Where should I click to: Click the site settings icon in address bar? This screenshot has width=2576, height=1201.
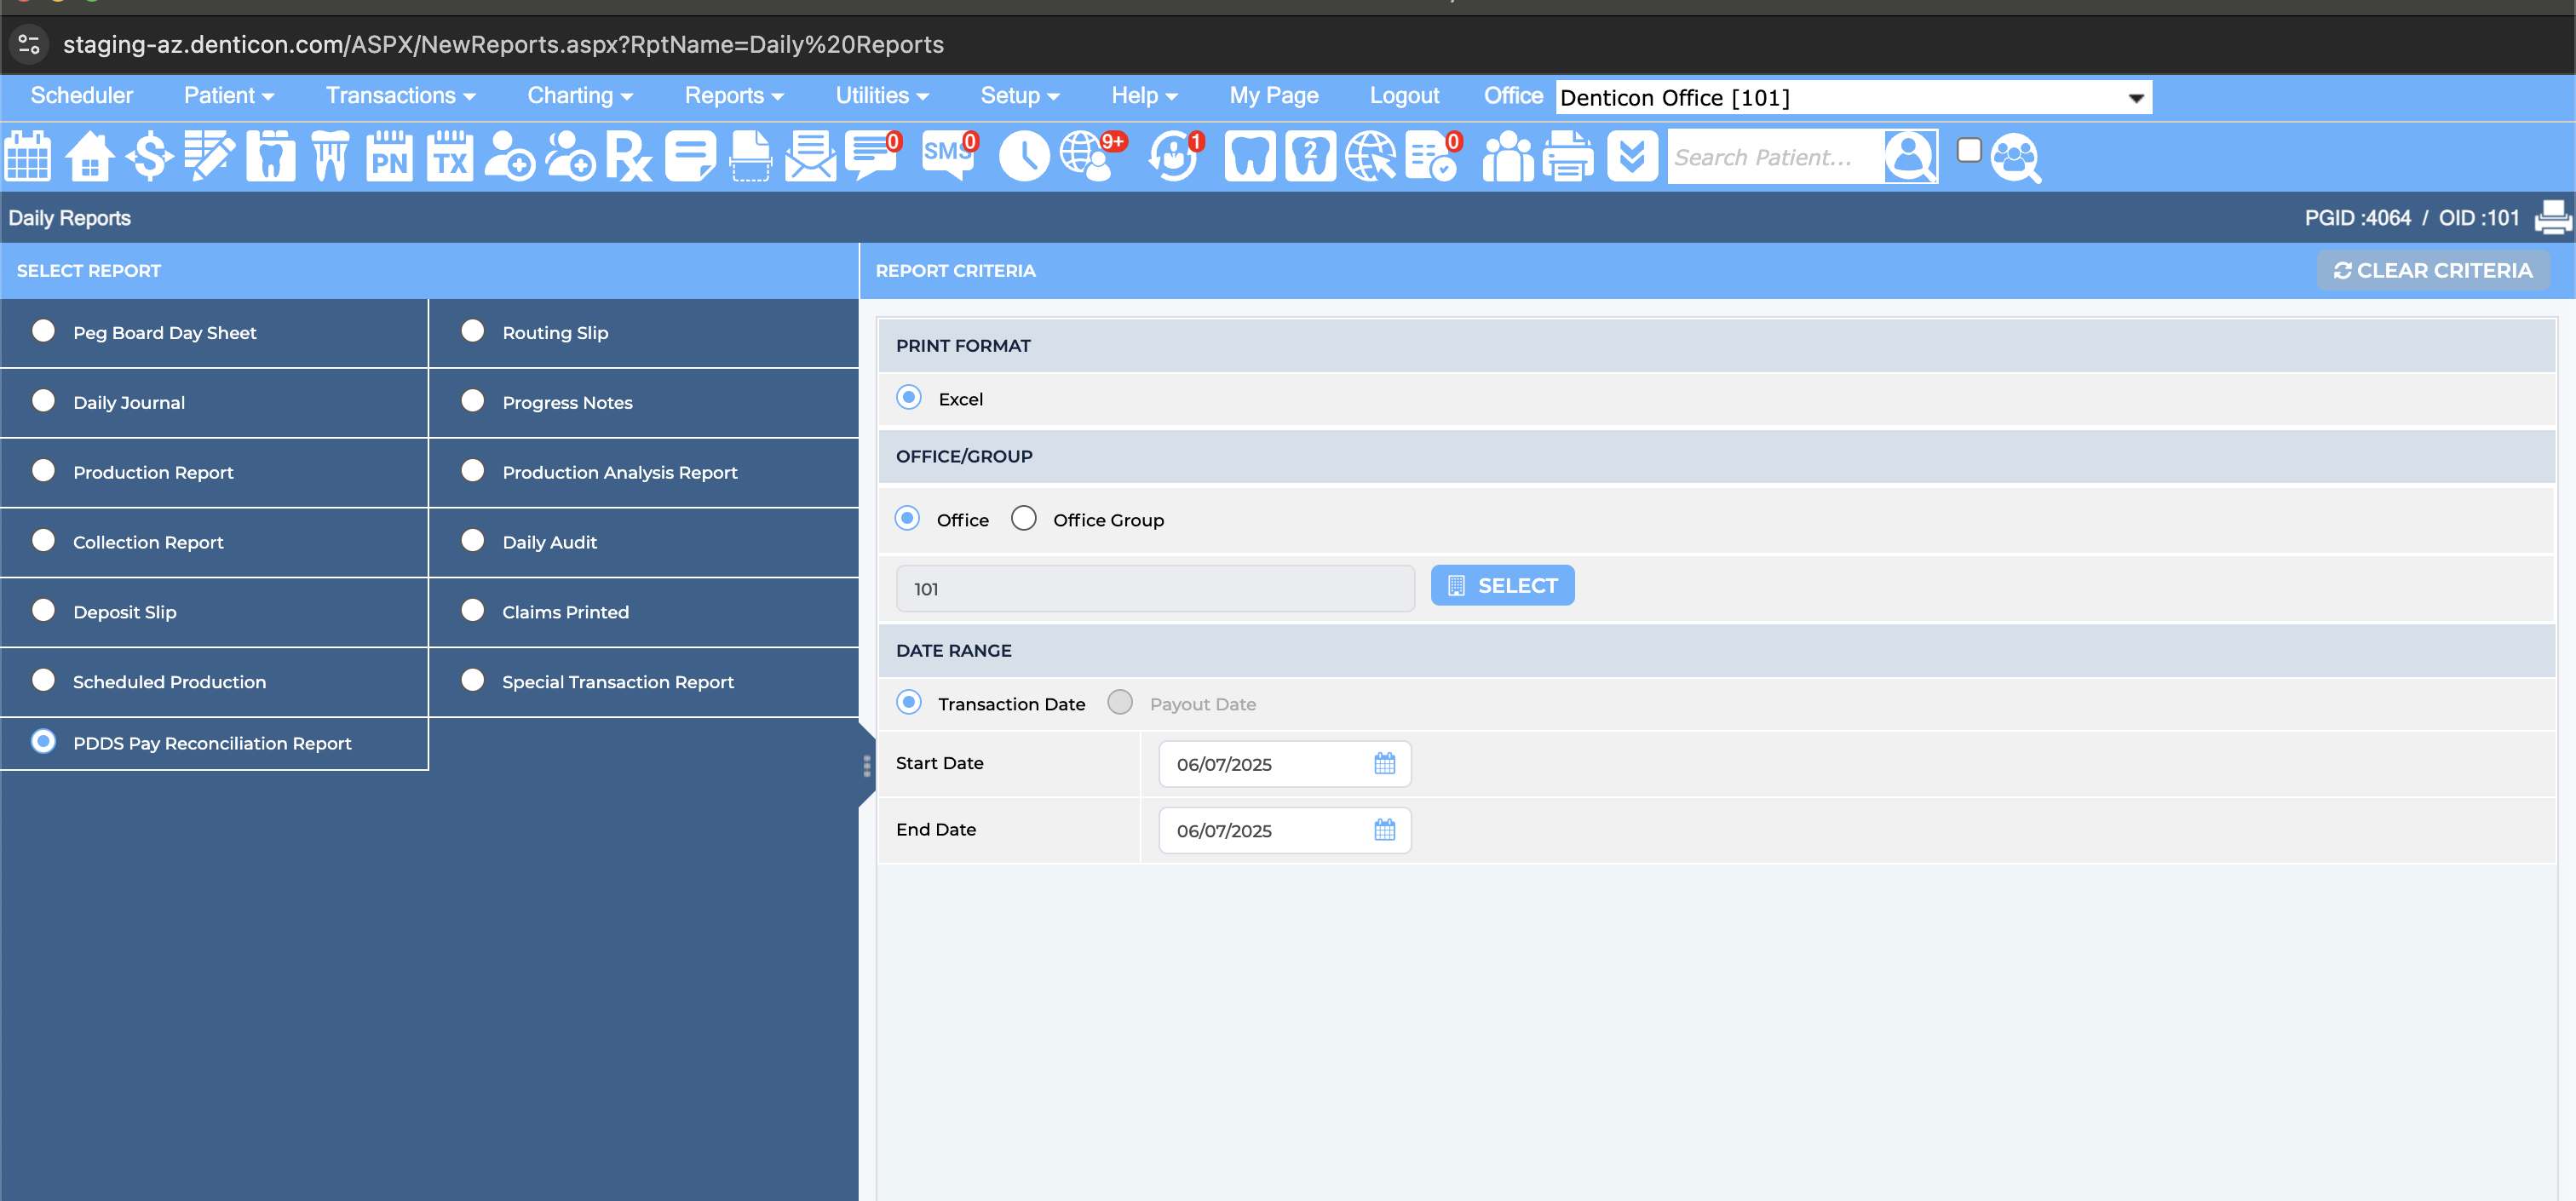coord(29,44)
